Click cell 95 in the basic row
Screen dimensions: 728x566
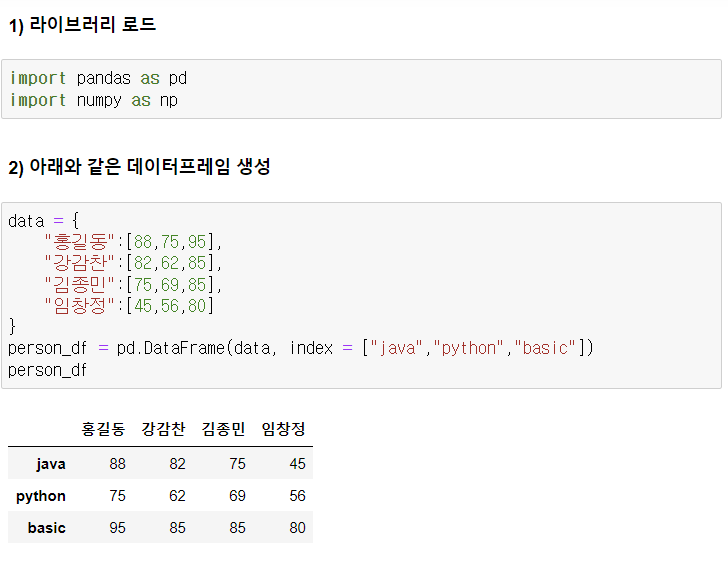click(x=117, y=527)
